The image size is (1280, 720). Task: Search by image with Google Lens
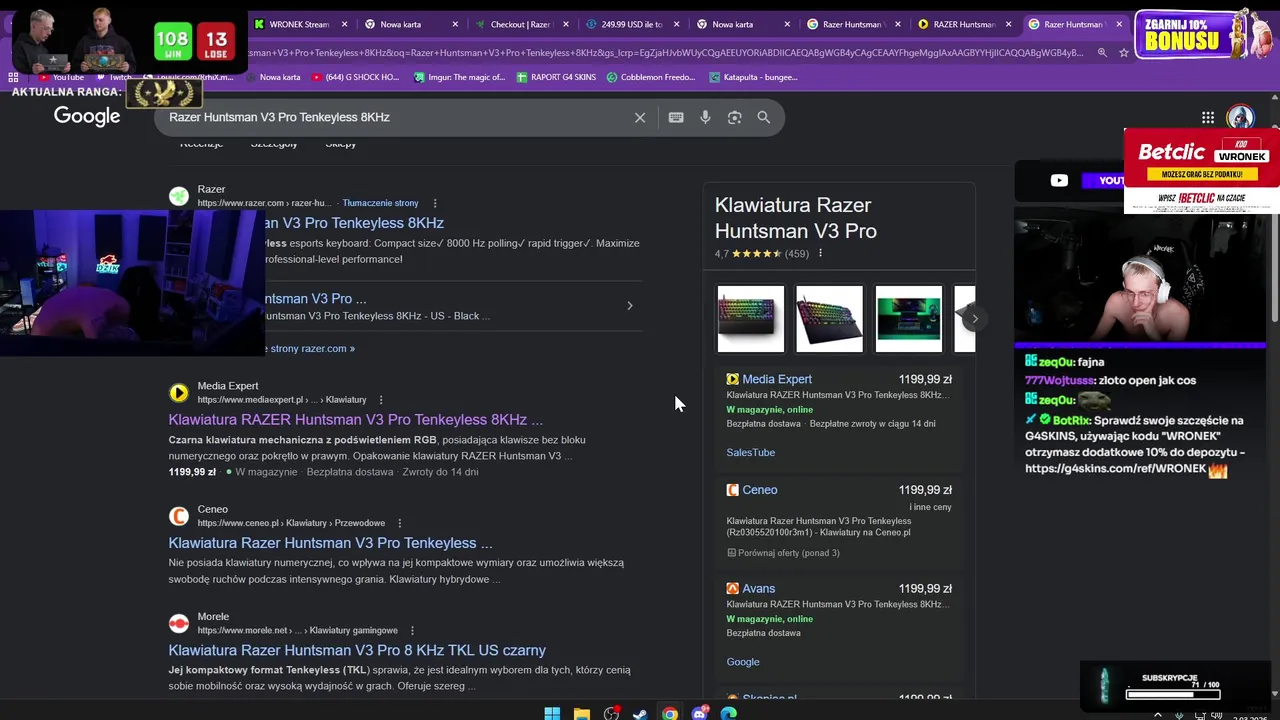pos(735,117)
